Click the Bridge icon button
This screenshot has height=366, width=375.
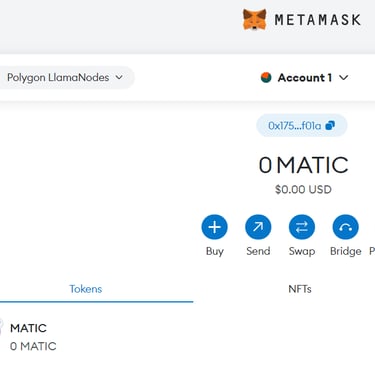(x=346, y=227)
